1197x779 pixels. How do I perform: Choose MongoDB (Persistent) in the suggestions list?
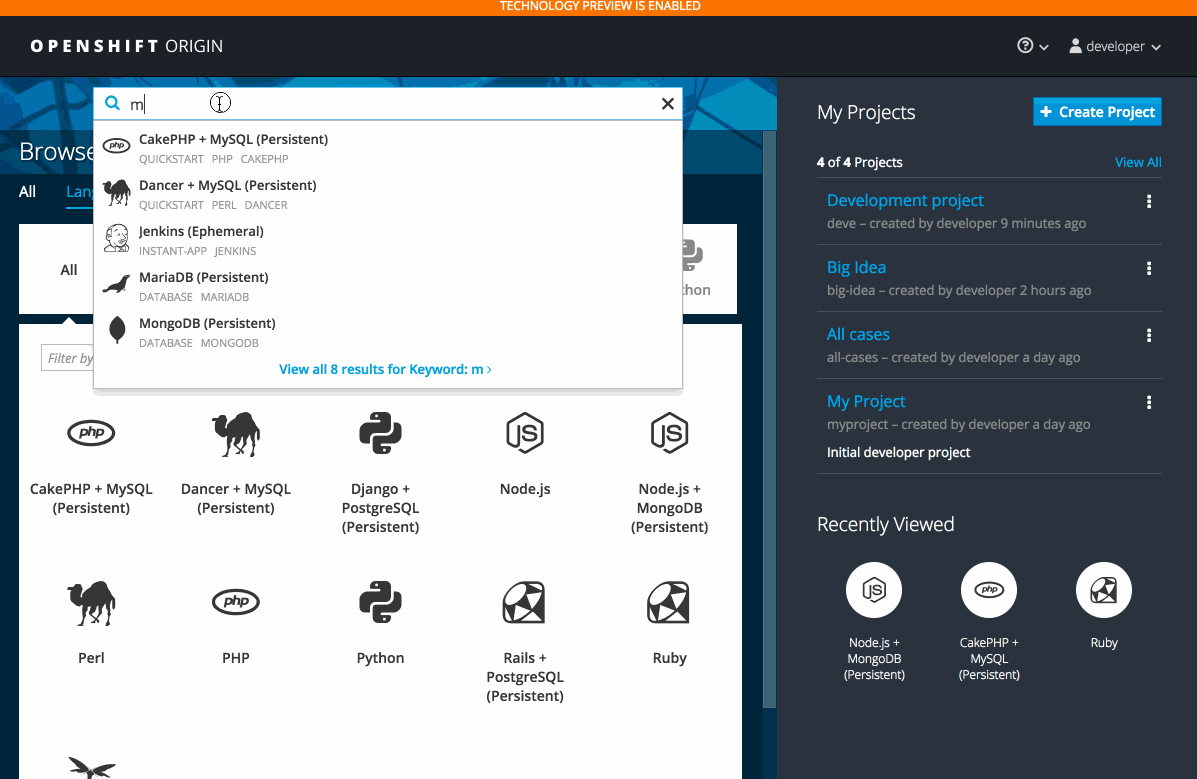[x=207, y=323]
